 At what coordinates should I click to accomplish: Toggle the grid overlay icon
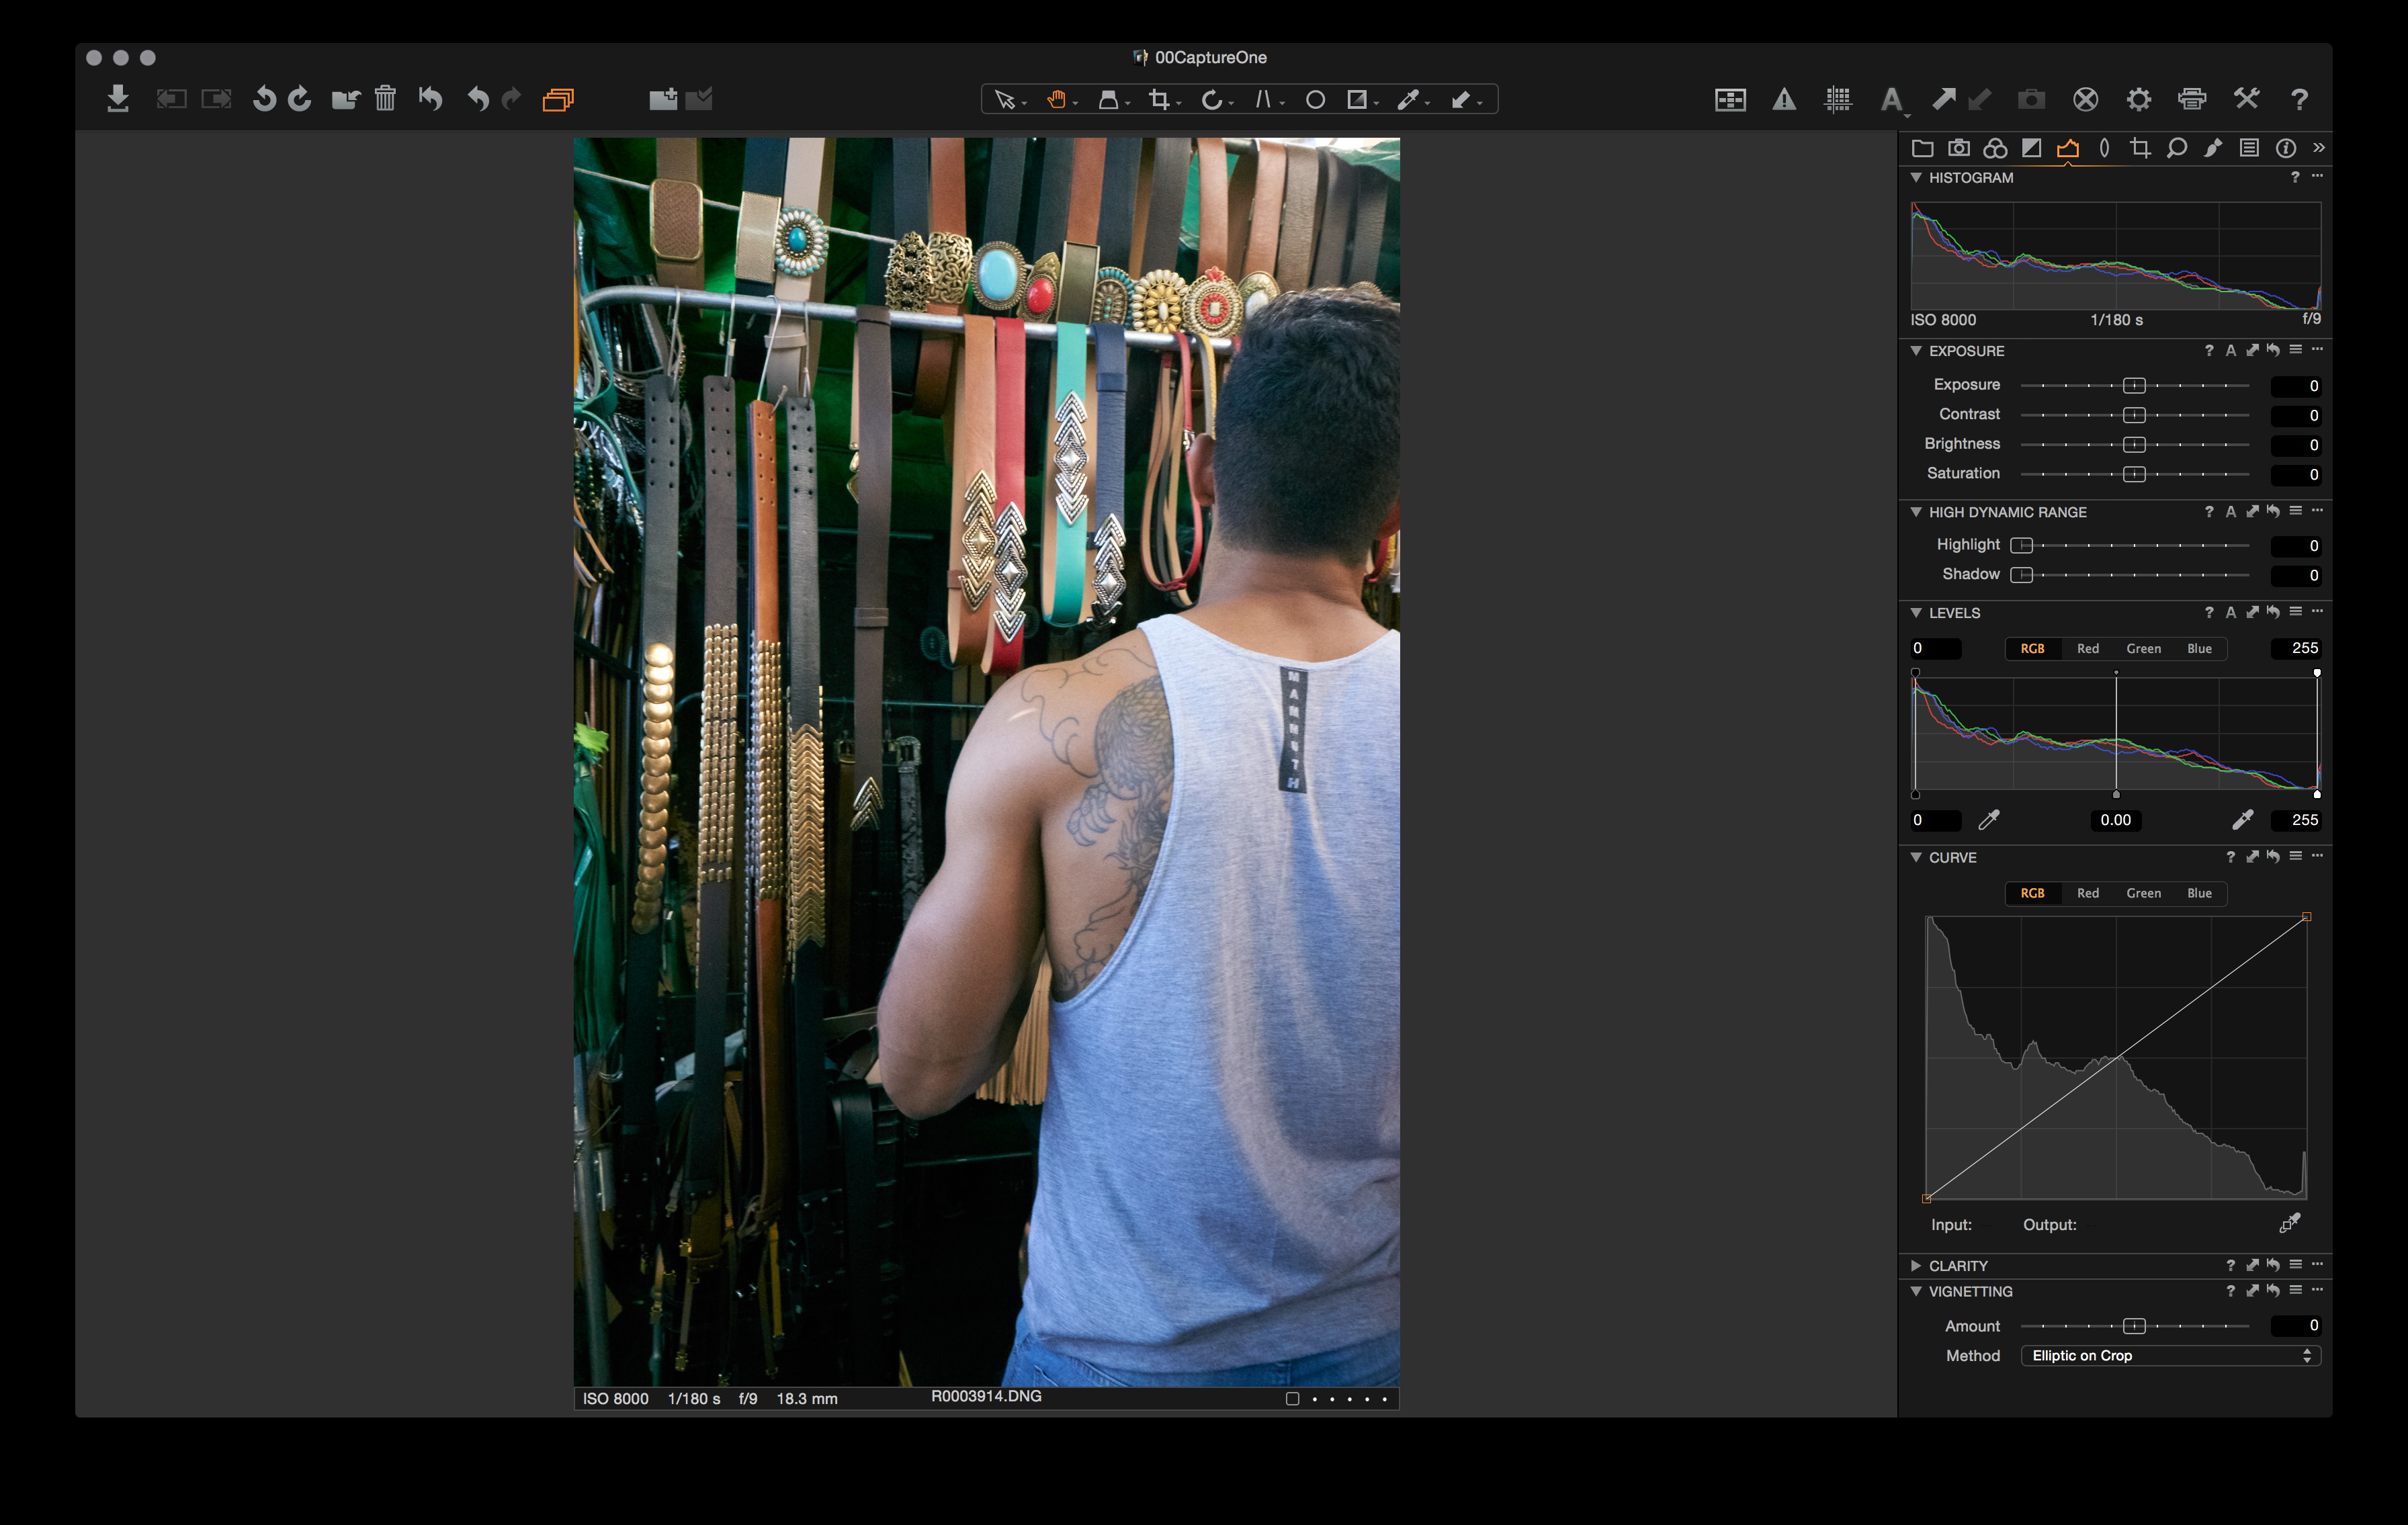coord(1837,99)
